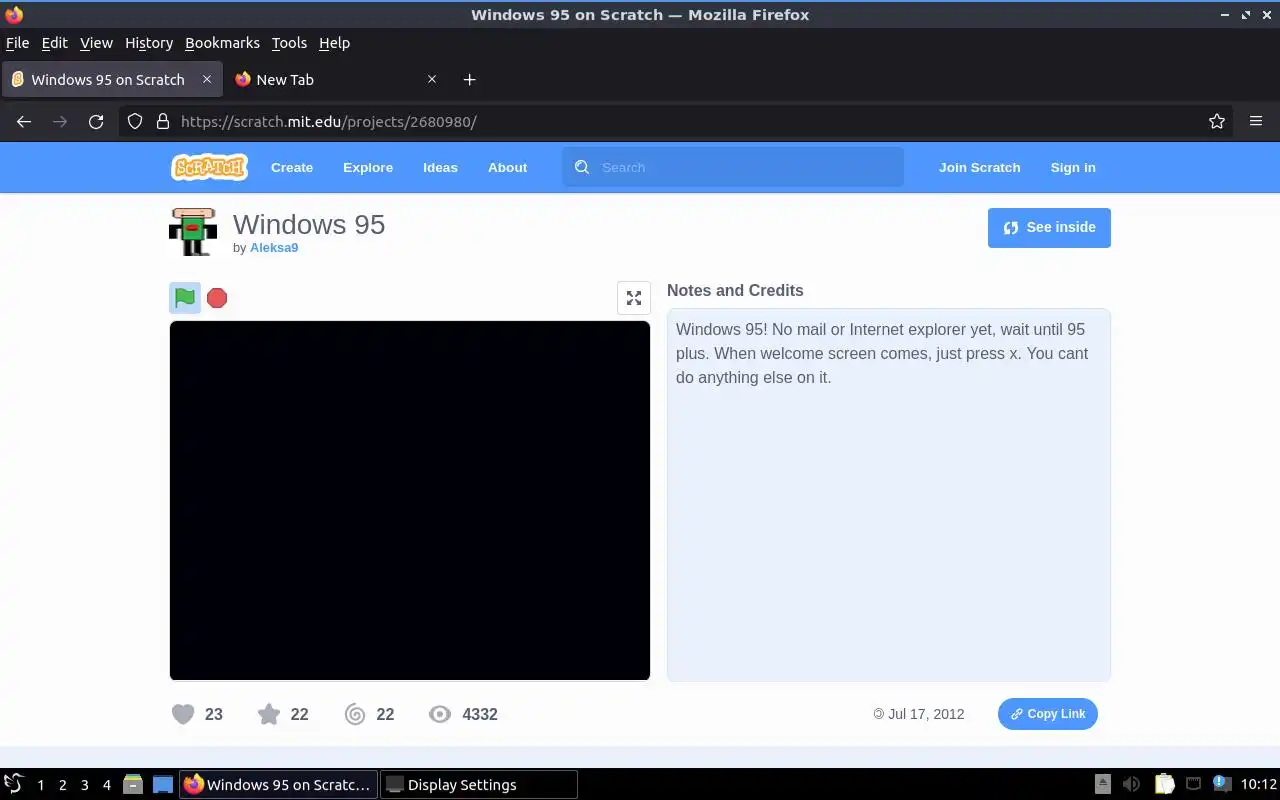The height and width of the screenshot is (800, 1280).
Task: Open About in the Scratch navigation
Action: pos(507,167)
